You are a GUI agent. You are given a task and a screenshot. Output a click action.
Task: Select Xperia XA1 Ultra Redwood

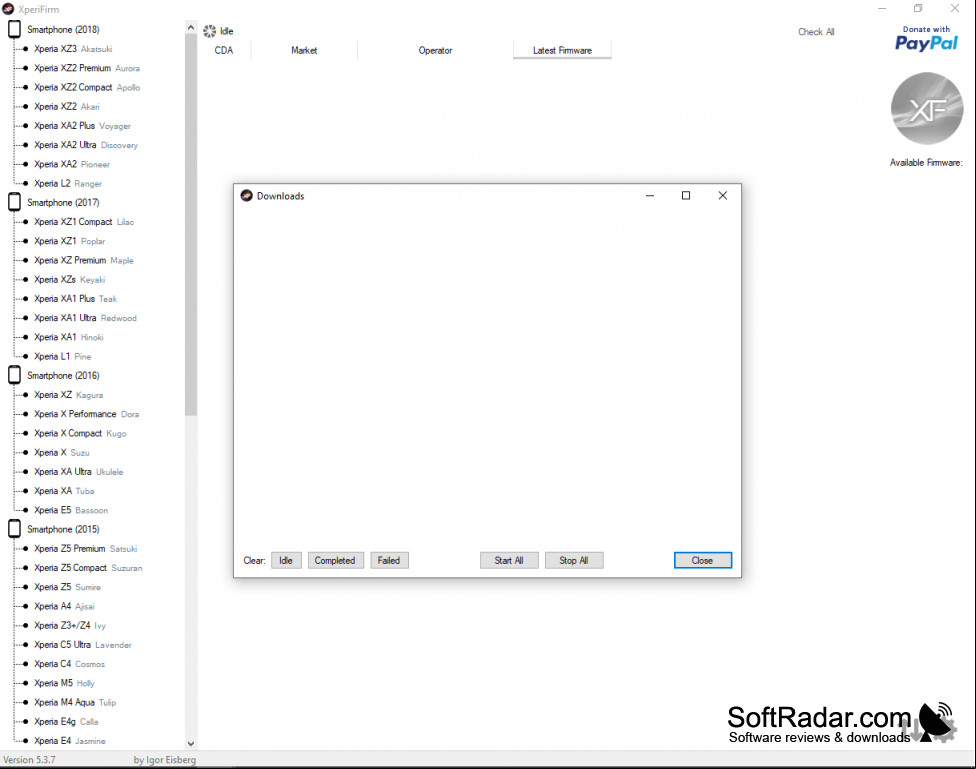click(85, 318)
